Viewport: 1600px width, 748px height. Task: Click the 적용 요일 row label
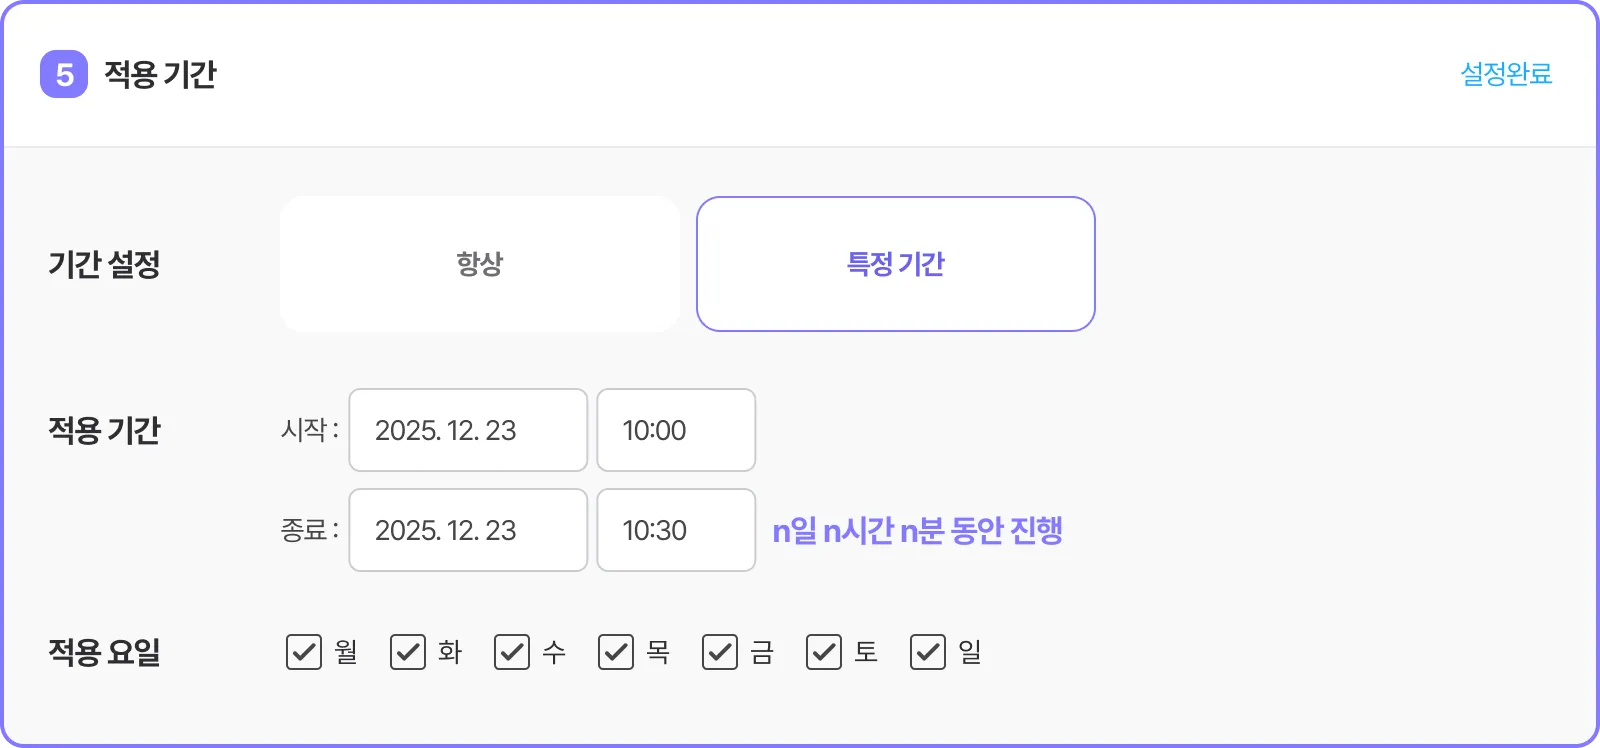(104, 652)
